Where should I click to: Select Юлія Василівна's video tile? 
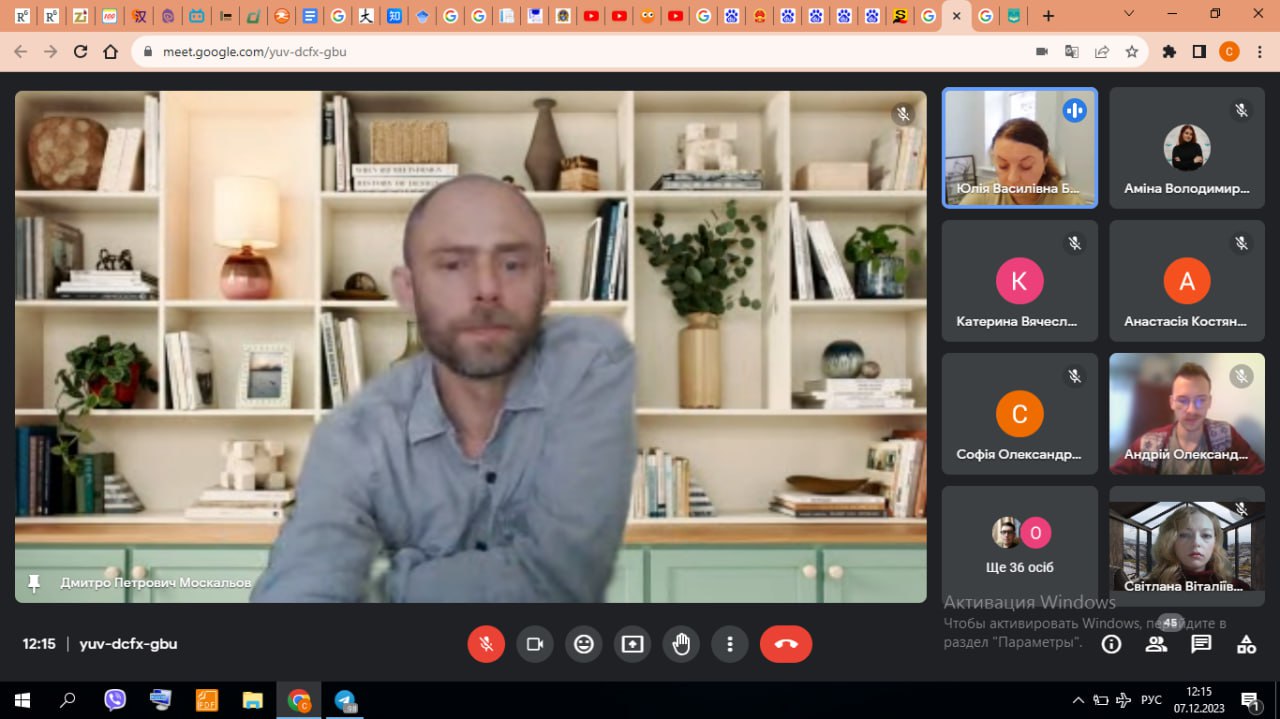[x=1019, y=147]
